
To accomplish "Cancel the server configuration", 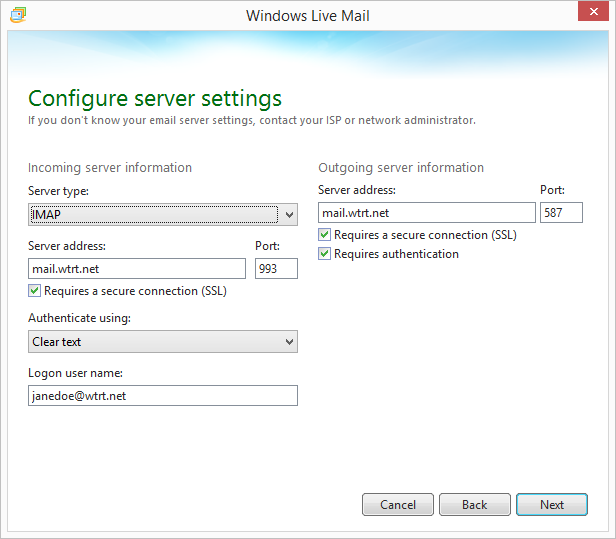I will click(x=397, y=505).
